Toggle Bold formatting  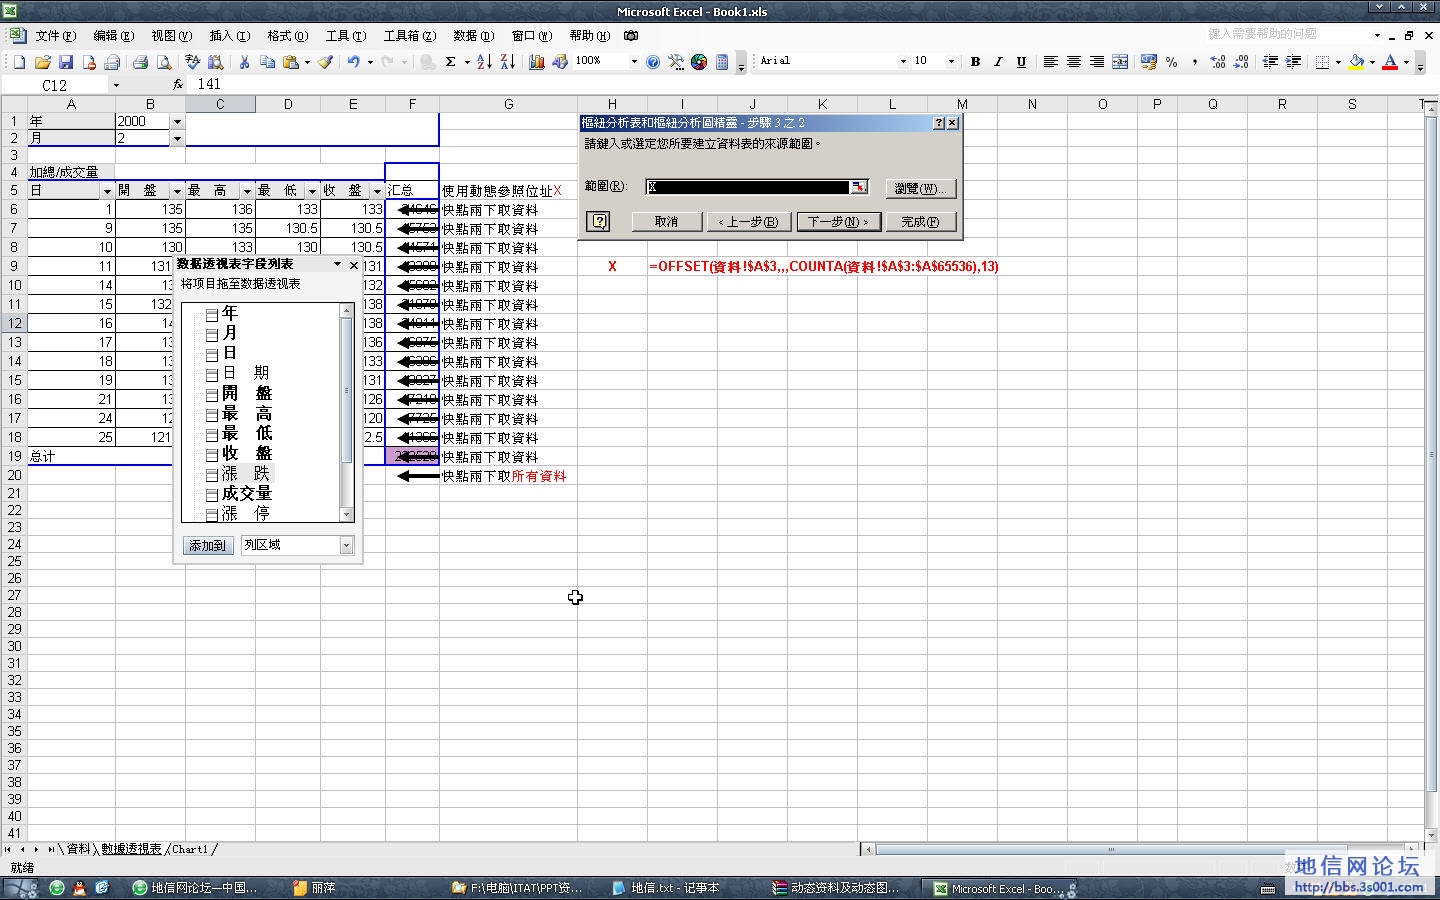tap(975, 62)
